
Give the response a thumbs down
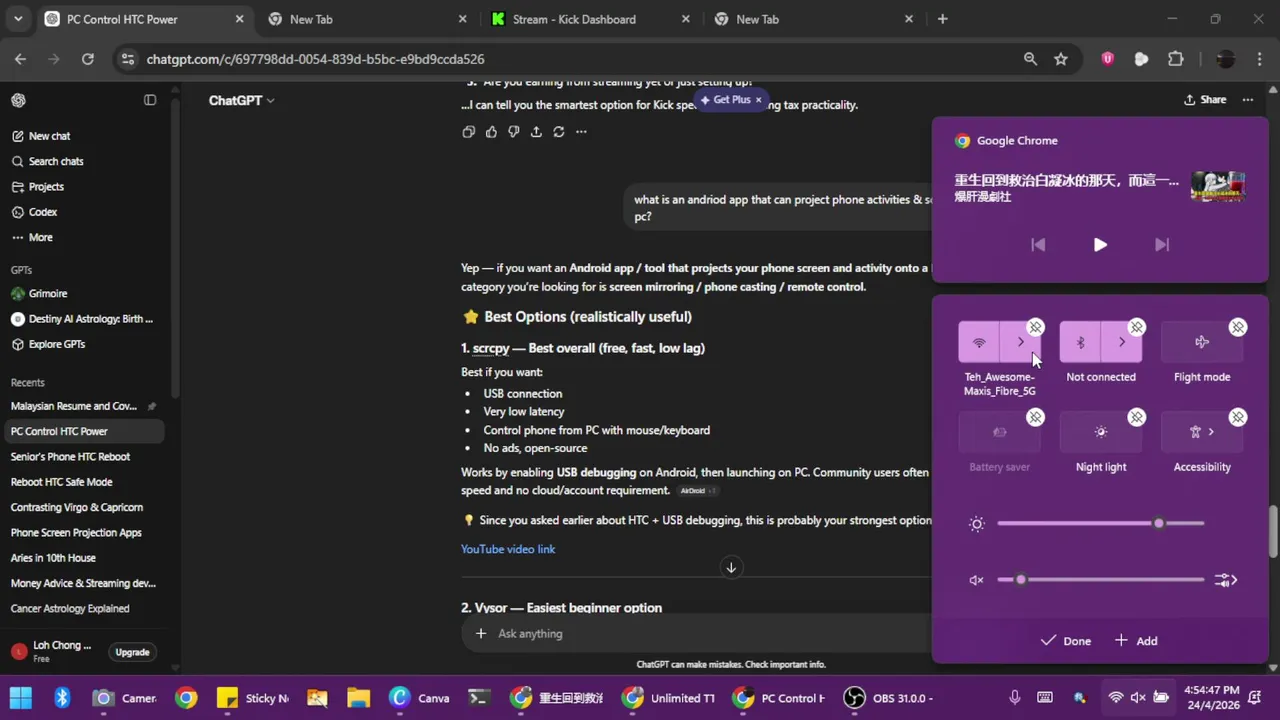pos(513,132)
